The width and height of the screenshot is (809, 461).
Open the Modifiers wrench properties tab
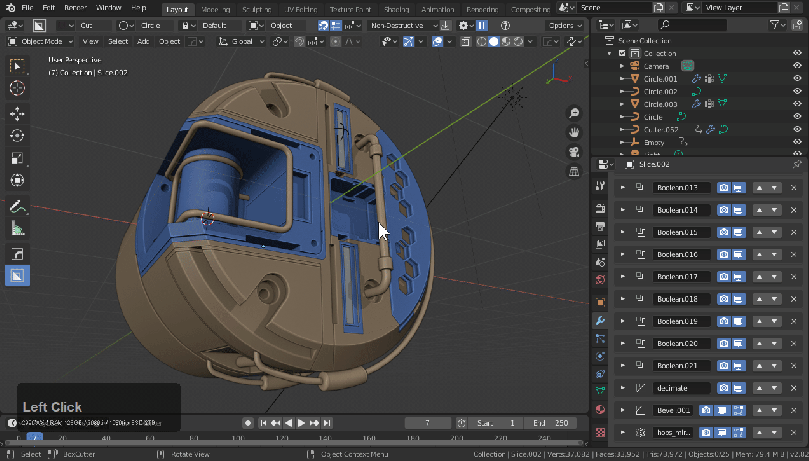[x=600, y=321]
